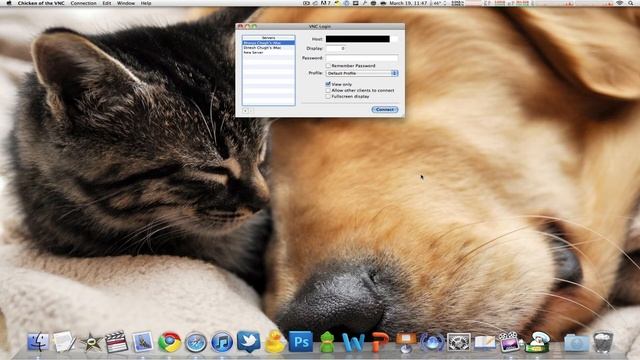Launch Cyberduck rubber duck icon in dock
The height and width of the screenshot is (360, 640).
coord(275,341)
